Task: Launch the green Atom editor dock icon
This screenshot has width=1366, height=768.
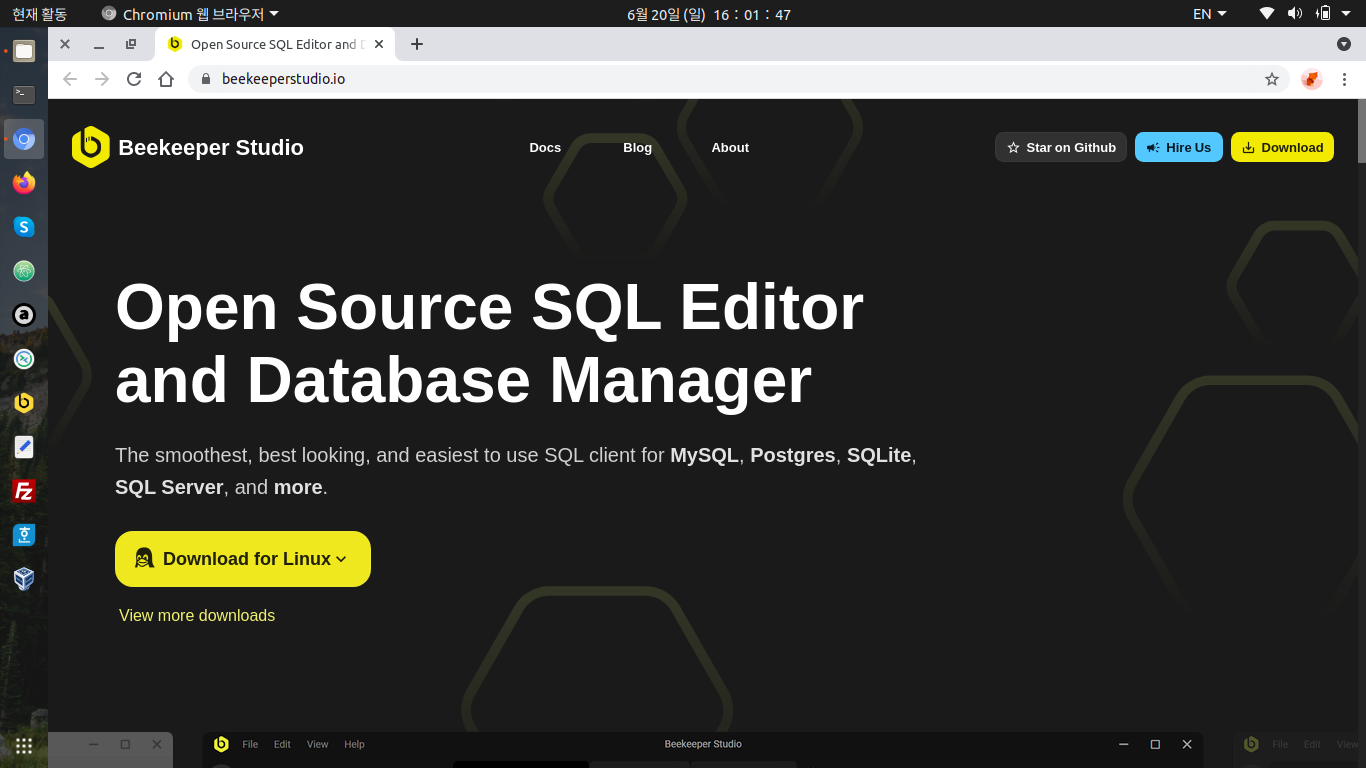Action: (x=24, y=271)
